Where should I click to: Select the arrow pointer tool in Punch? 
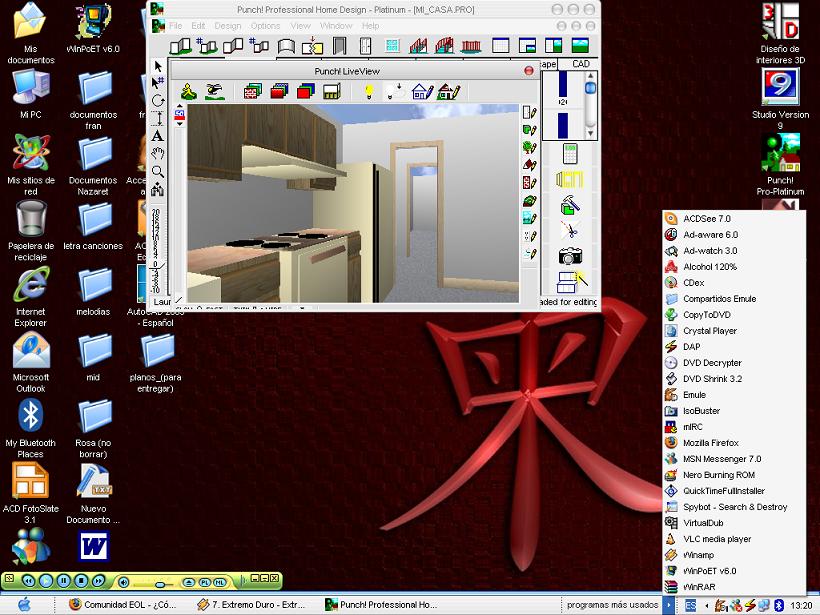(157, 66)
